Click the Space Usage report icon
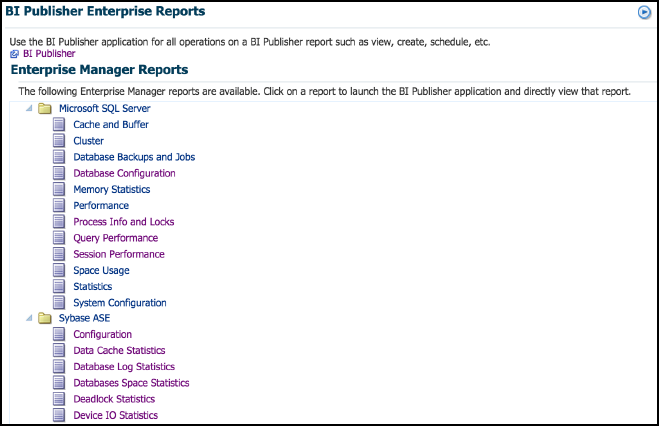The image size is (659, 426). [59, 270]
